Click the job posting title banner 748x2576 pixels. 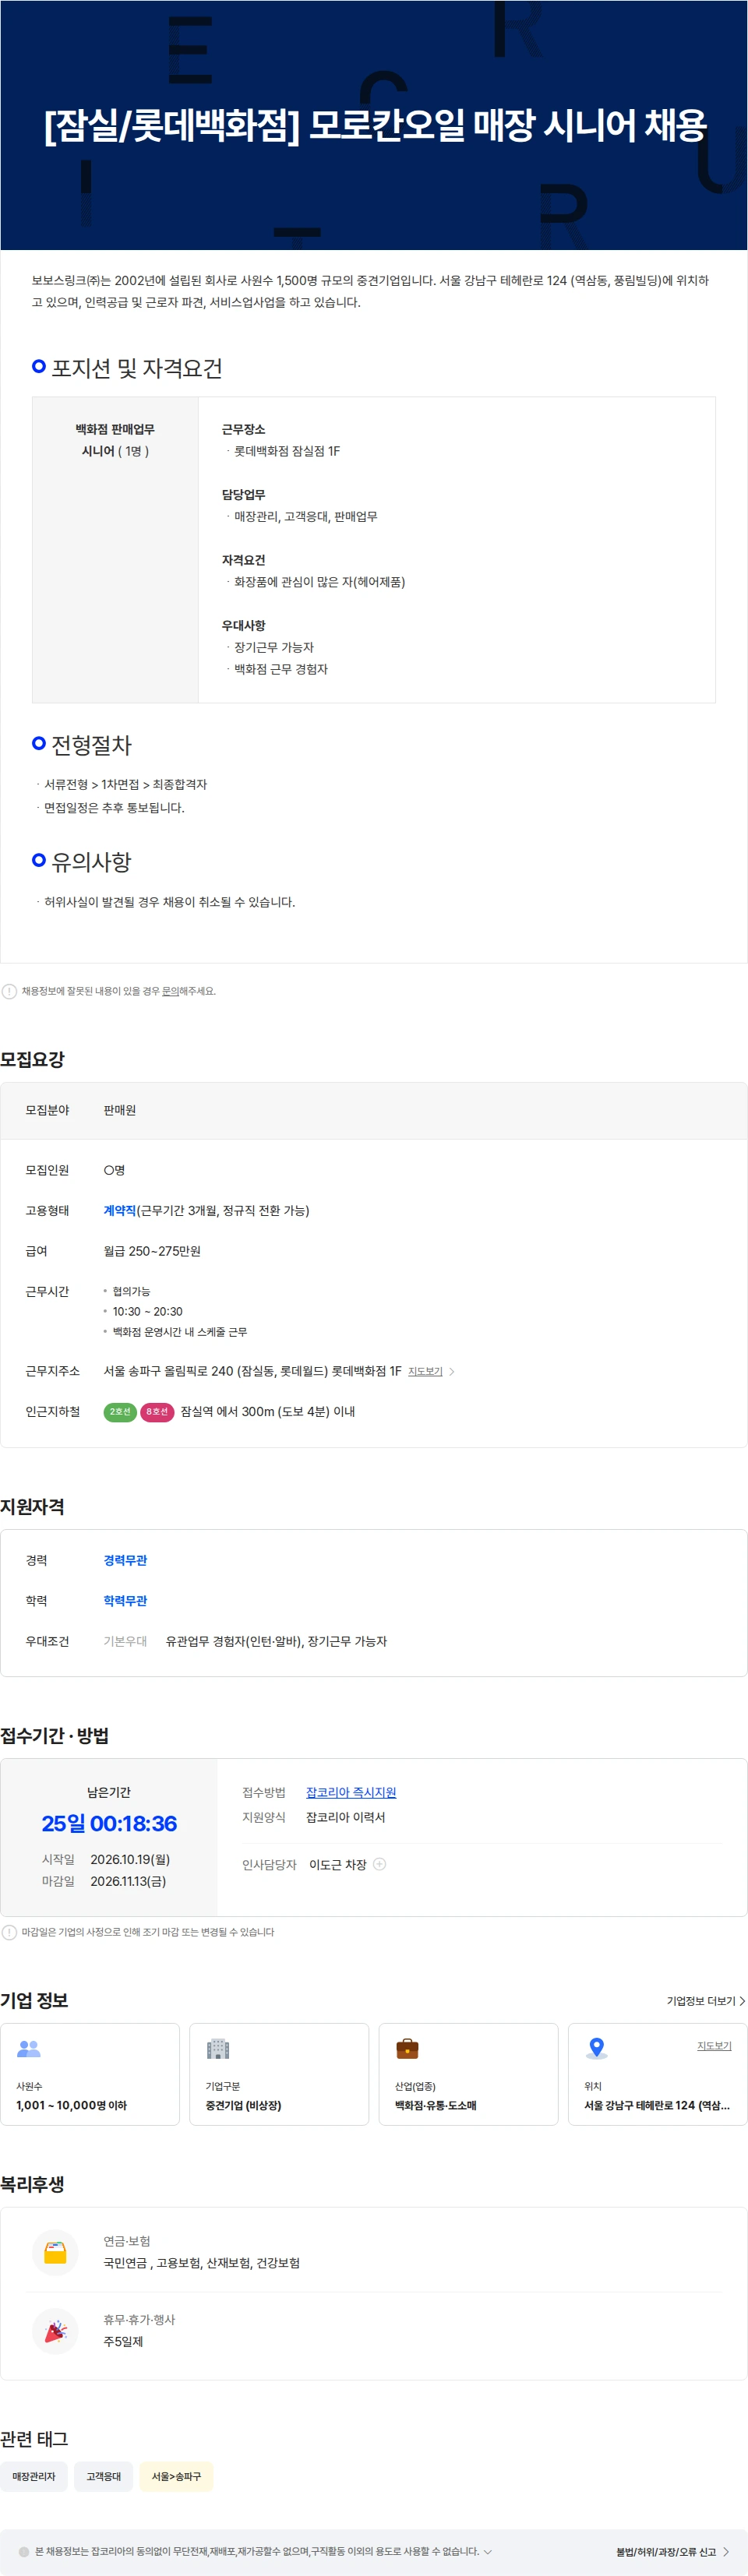(x=374, y=125)
